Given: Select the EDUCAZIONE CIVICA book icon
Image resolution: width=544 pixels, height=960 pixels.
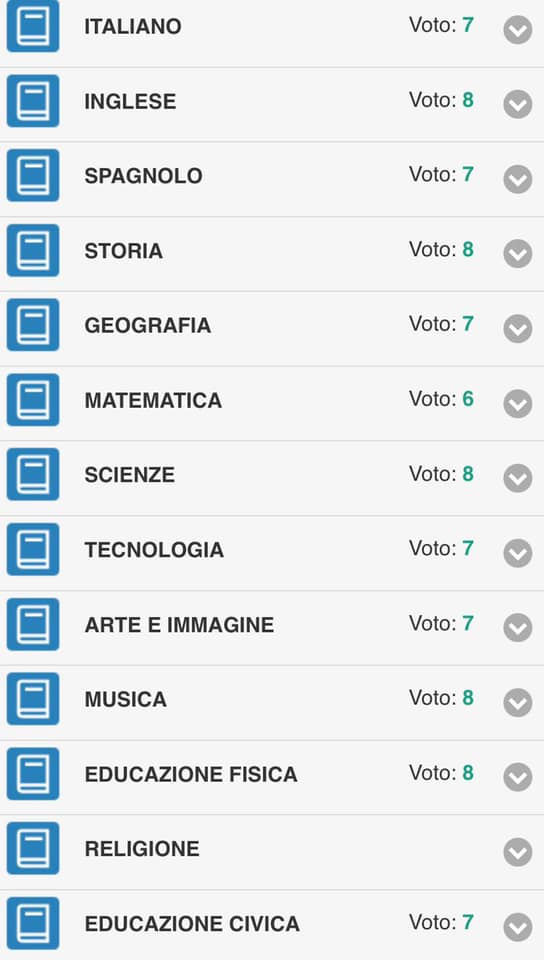Looking at the screenshot, I should [33, 923].
